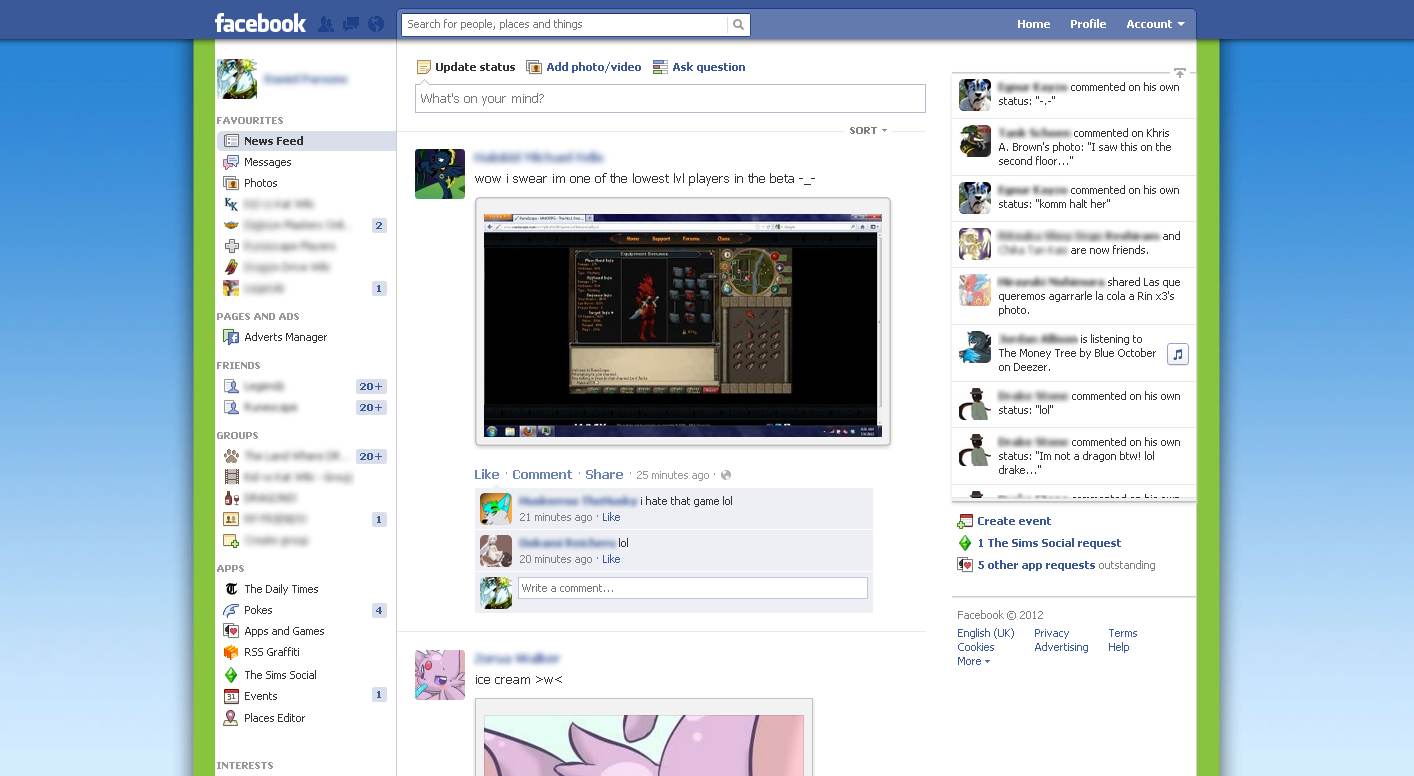Click the Ask question icon
Image resolution: width=1414 pixels, height=776 pixels.
coord(660,67)
